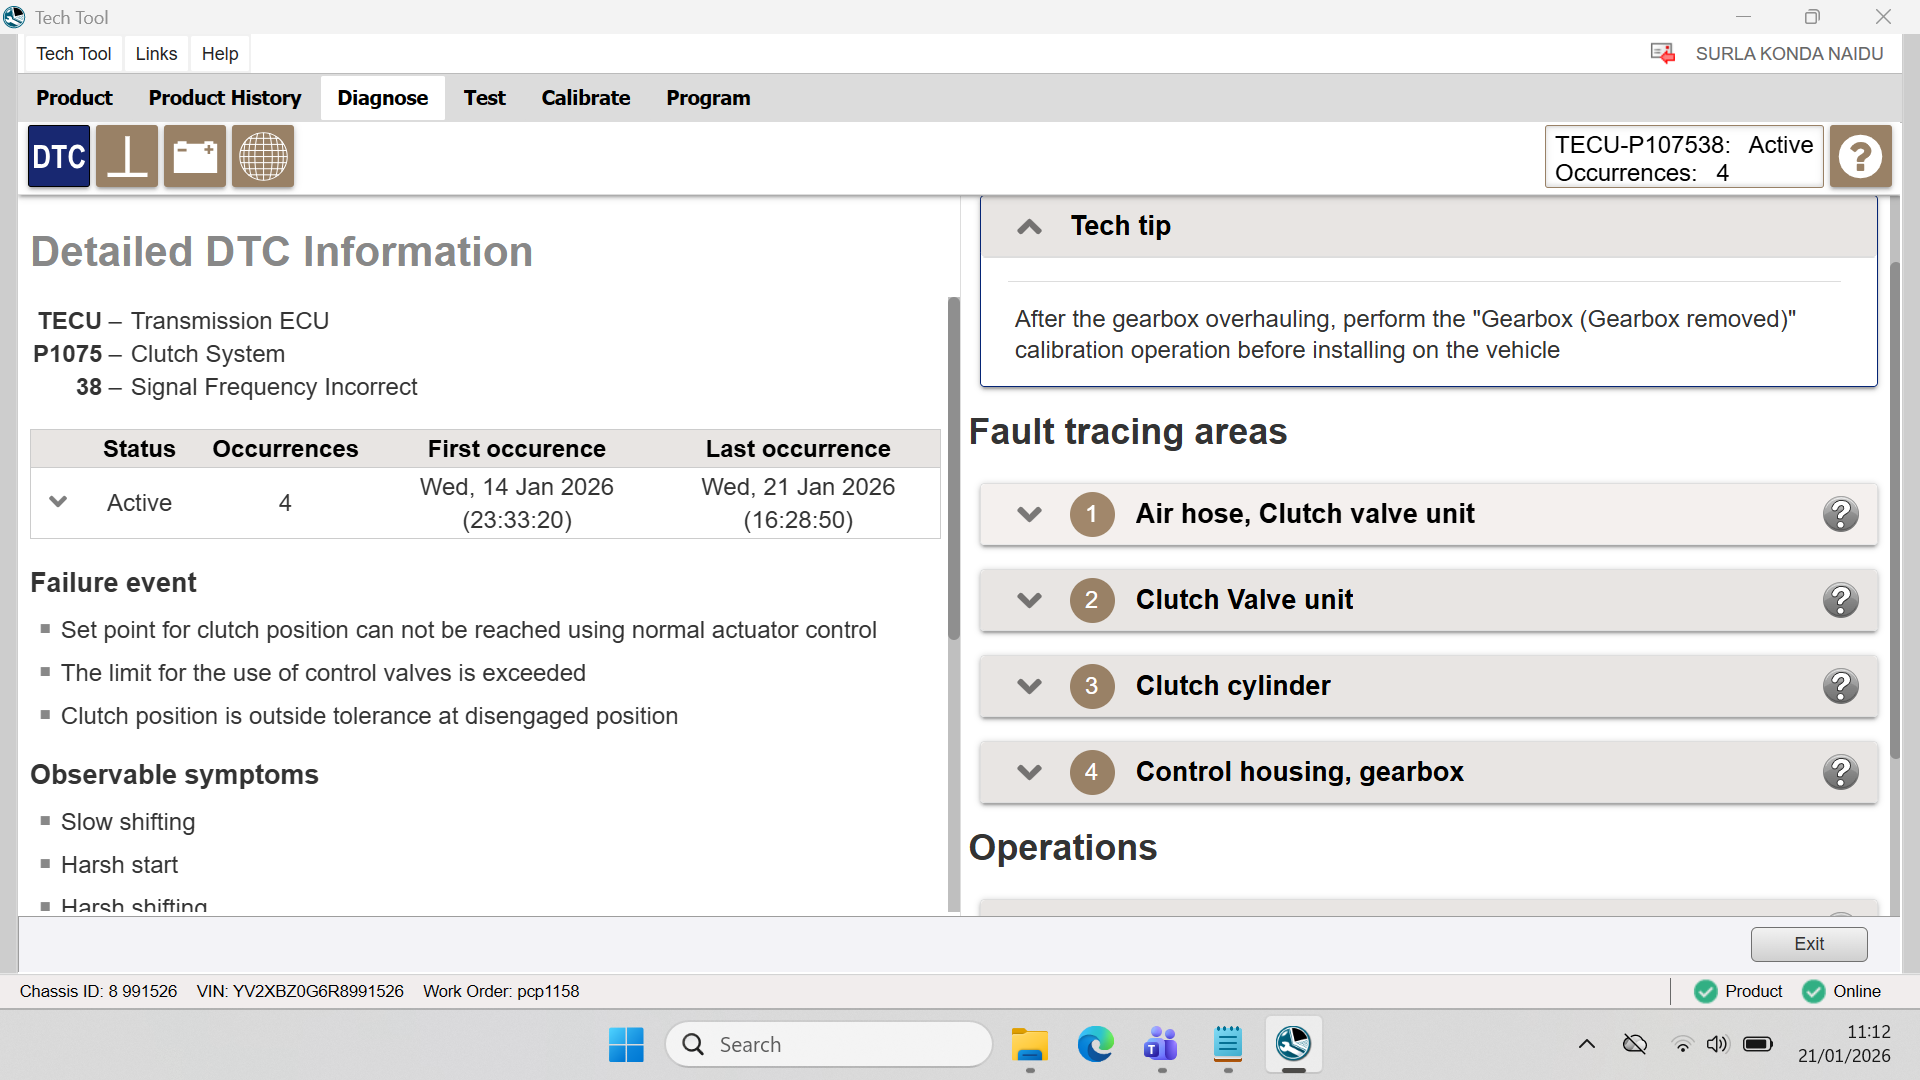Viewport: 1920px width, 1080px height.
Task: Launch Microsoft Edge from the taskbar
Action: click(1095, 1045)
